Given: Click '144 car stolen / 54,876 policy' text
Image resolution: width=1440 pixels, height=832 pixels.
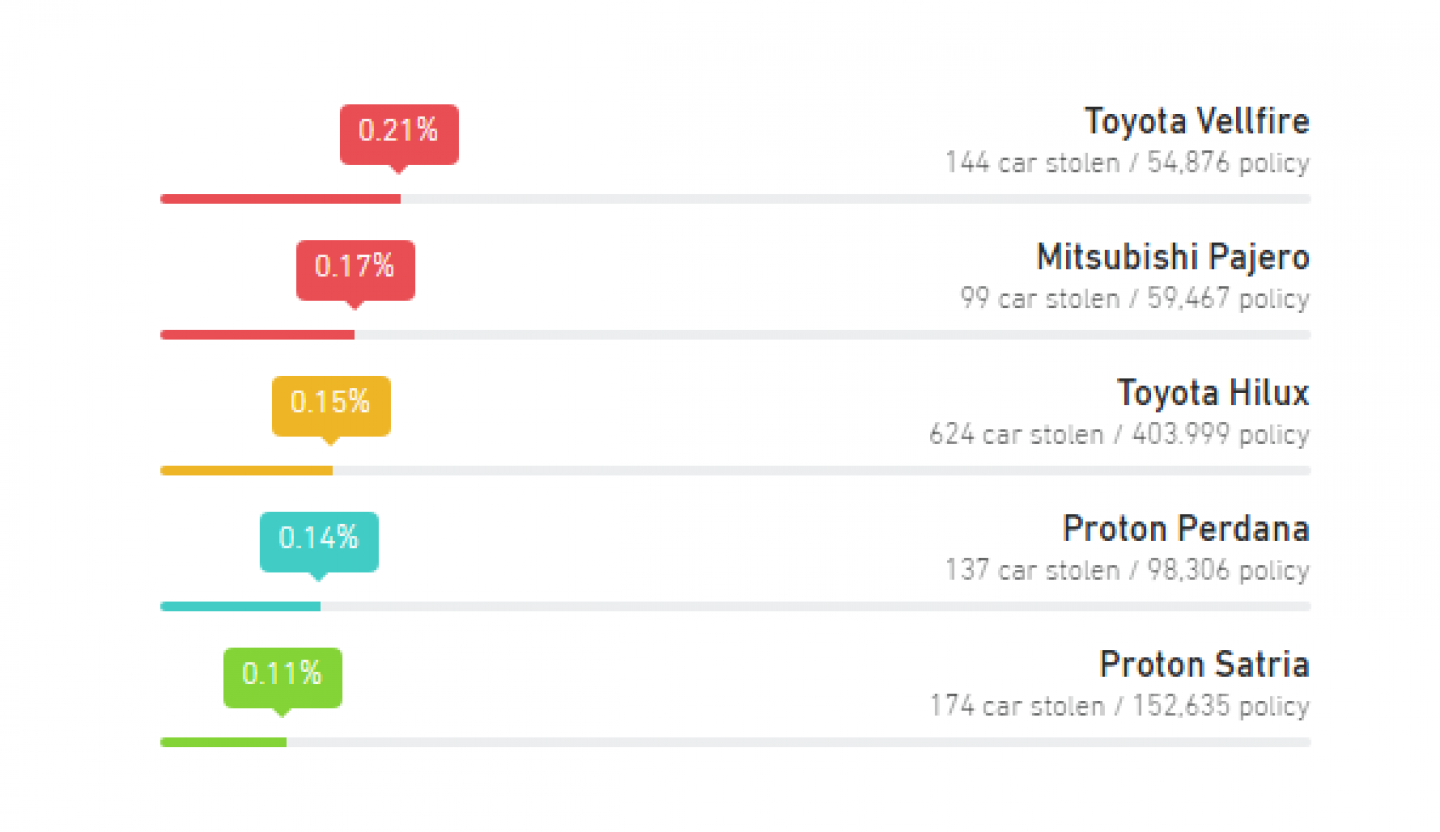Looking at the screenshot, I should click(x=1128, y=163).
